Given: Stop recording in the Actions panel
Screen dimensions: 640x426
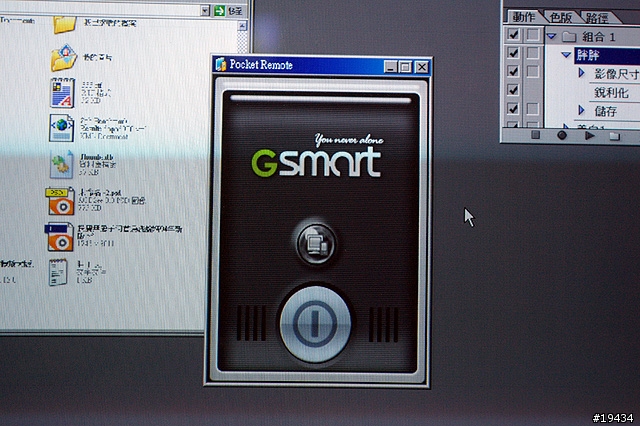Looking at the screenshot, I should coord(536,135).
